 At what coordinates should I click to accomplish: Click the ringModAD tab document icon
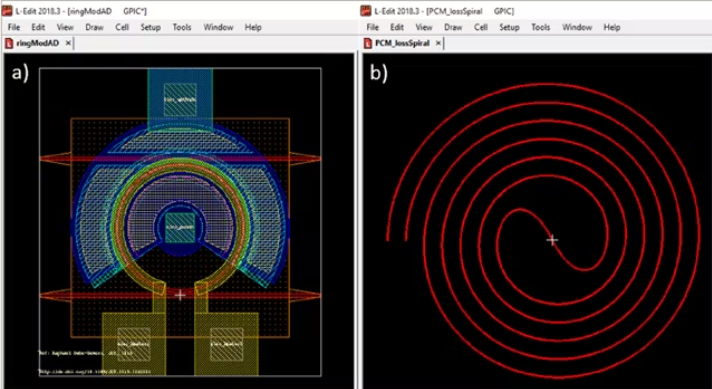click(9, 44)
